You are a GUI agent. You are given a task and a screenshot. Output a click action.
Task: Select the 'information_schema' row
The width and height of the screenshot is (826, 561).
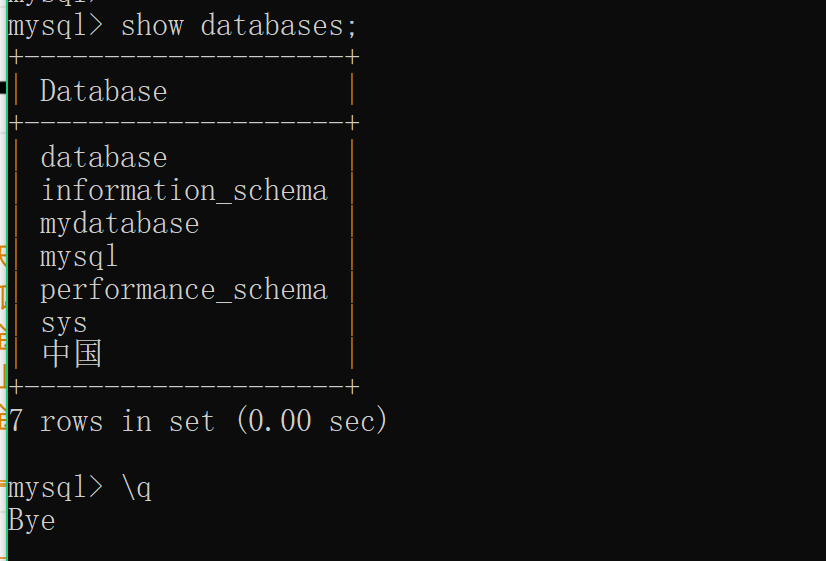point(184,191)
